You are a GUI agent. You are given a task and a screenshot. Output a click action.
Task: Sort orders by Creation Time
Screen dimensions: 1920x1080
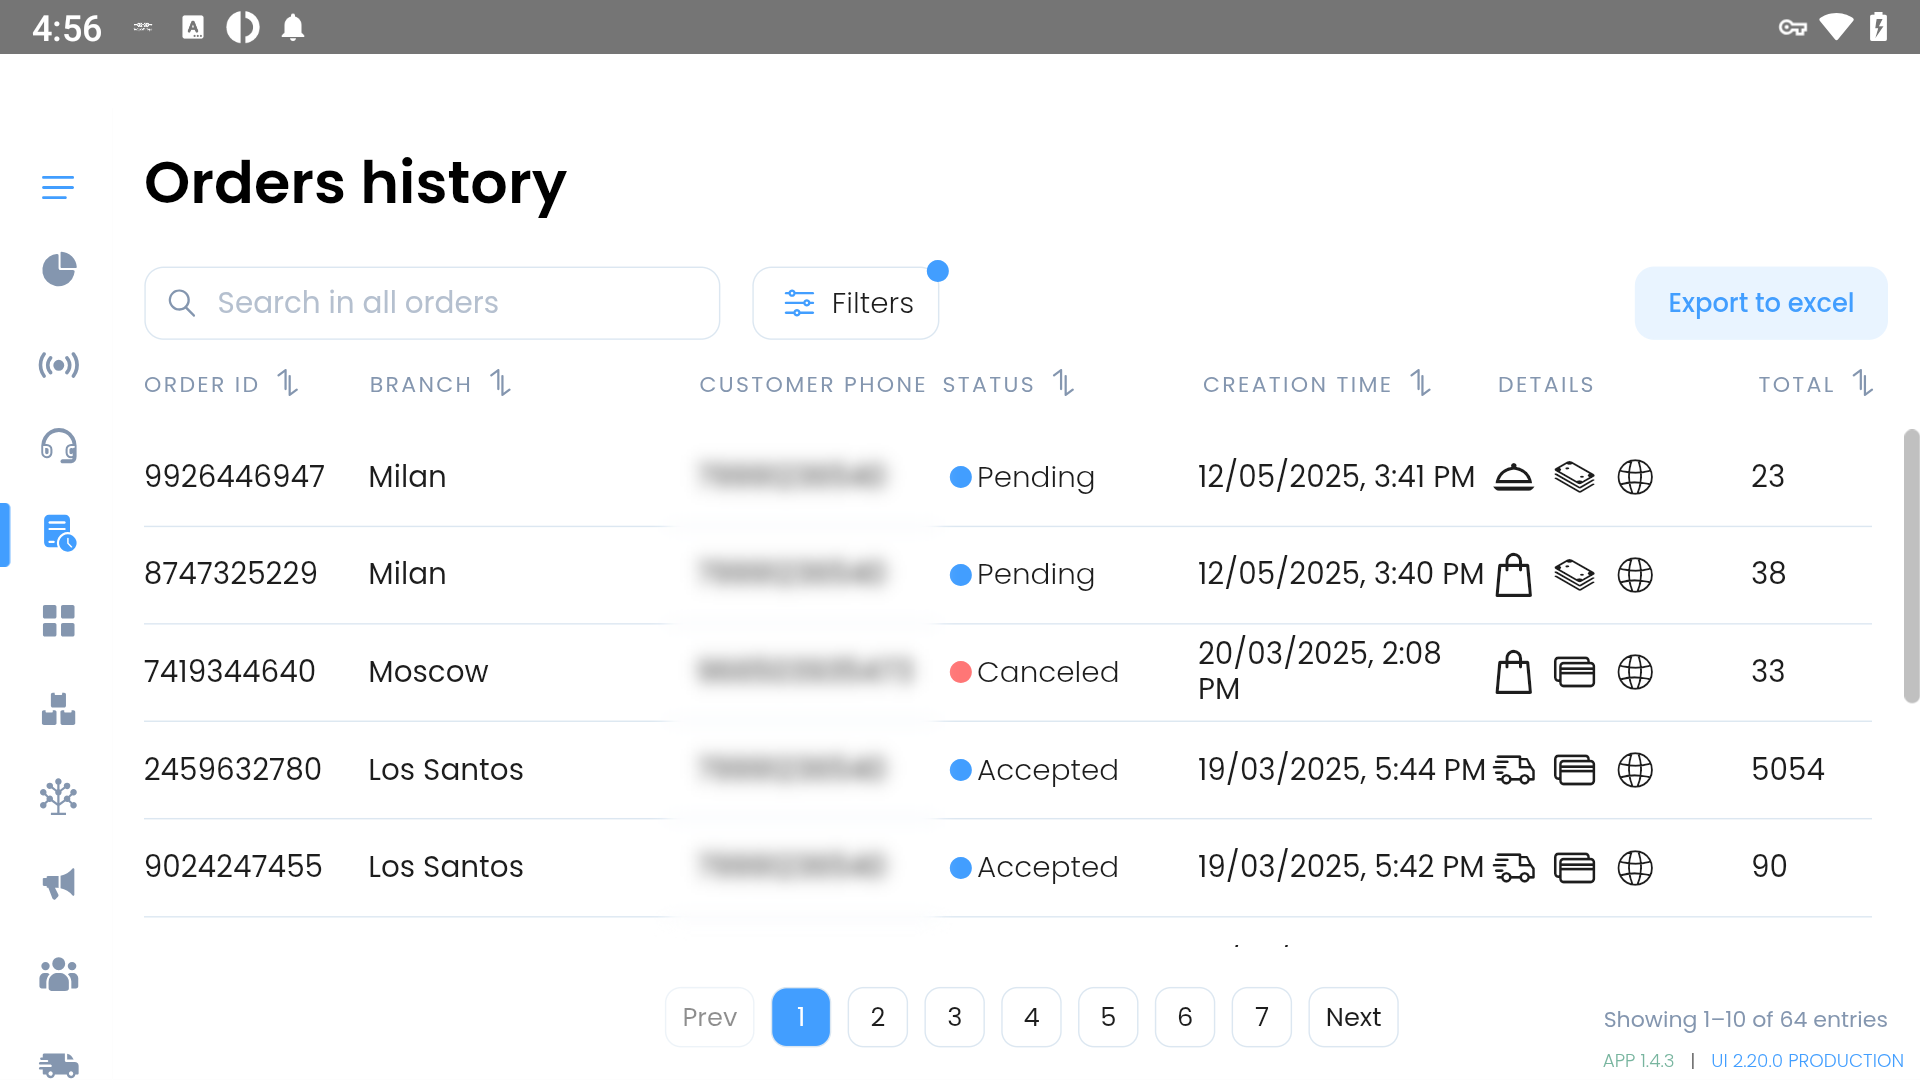[x=1421, y=383]
